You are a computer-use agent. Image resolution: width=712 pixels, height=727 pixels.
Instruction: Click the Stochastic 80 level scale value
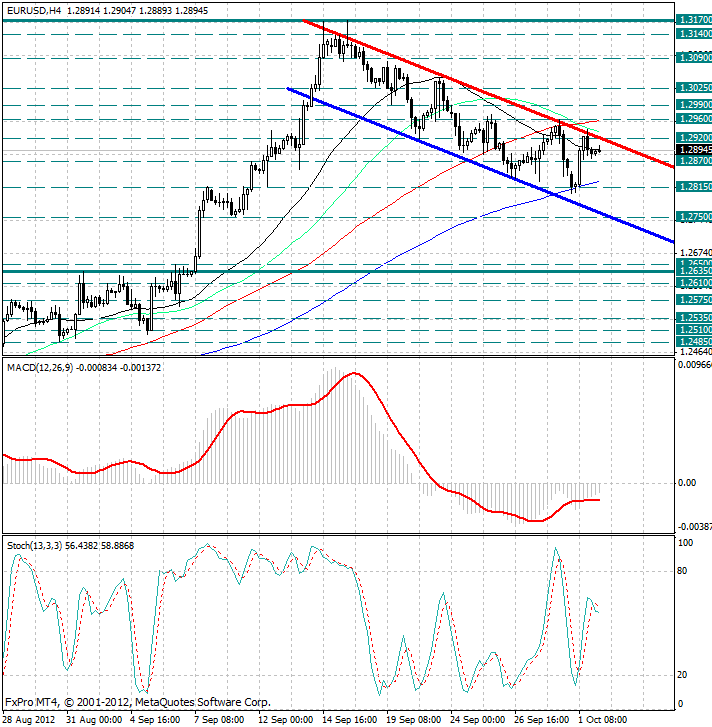[682, 571]
